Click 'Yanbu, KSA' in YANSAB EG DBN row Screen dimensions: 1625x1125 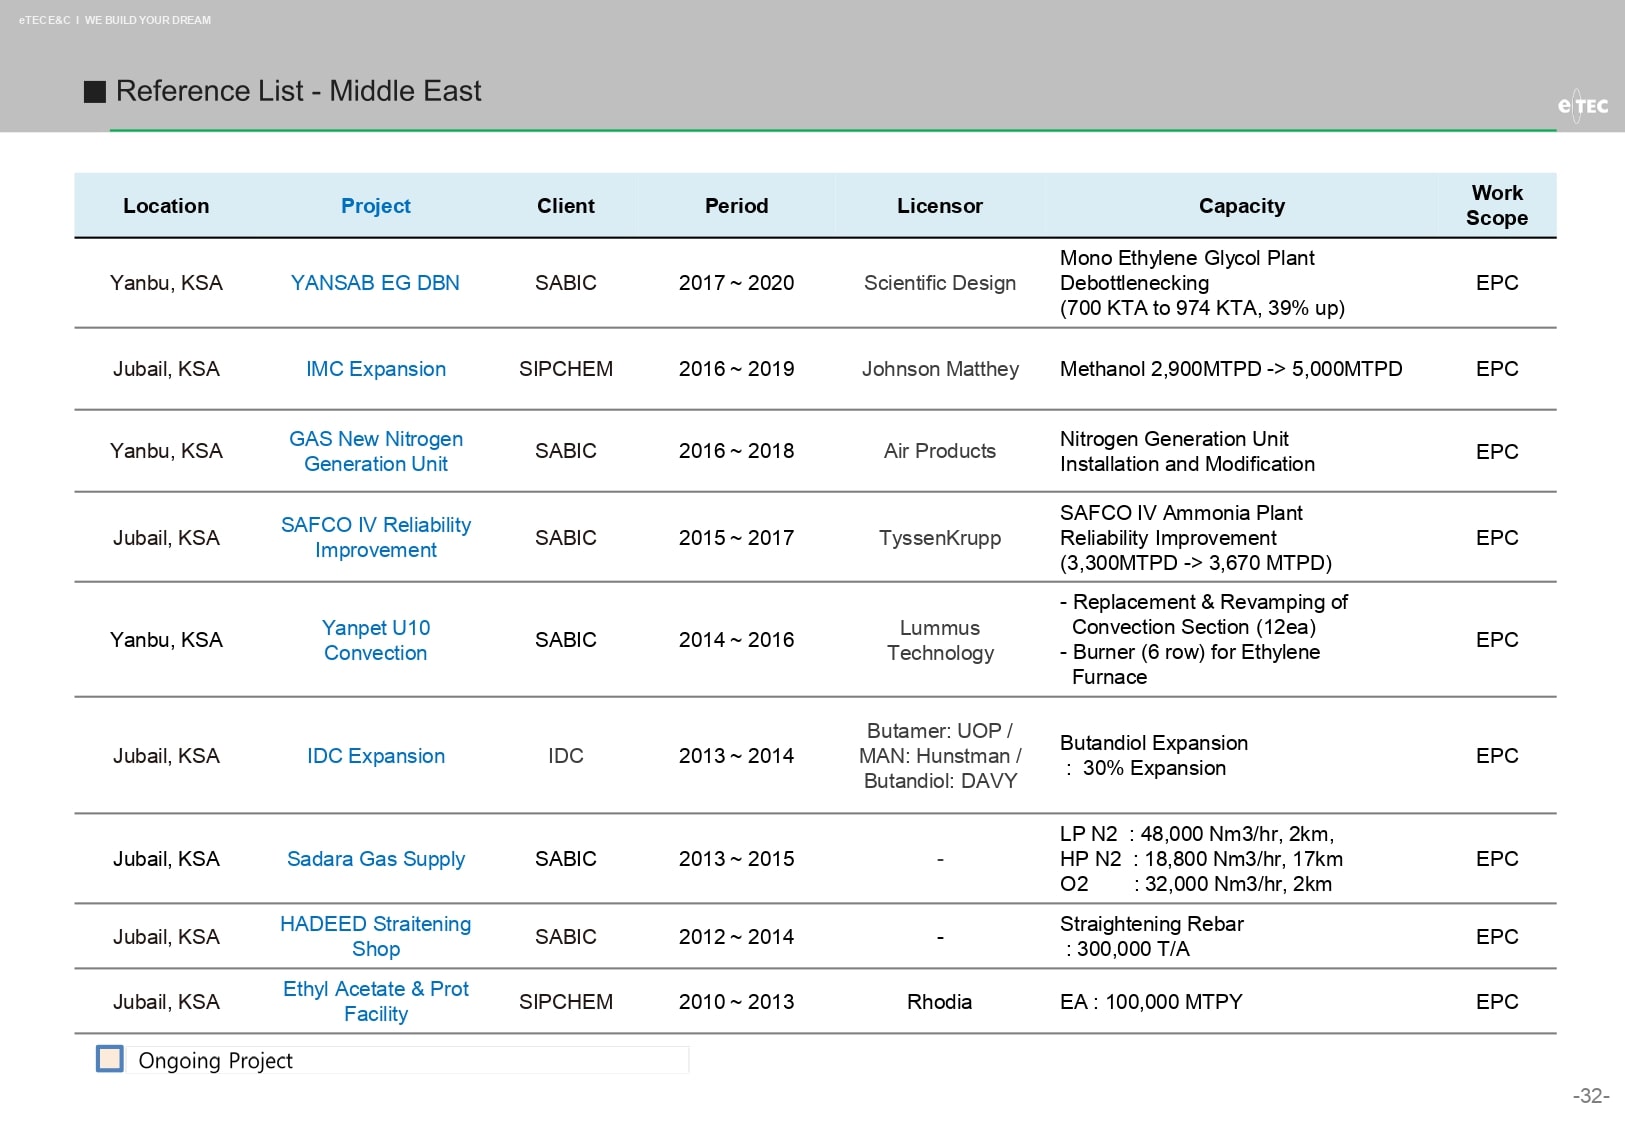(x=166, y=283)
